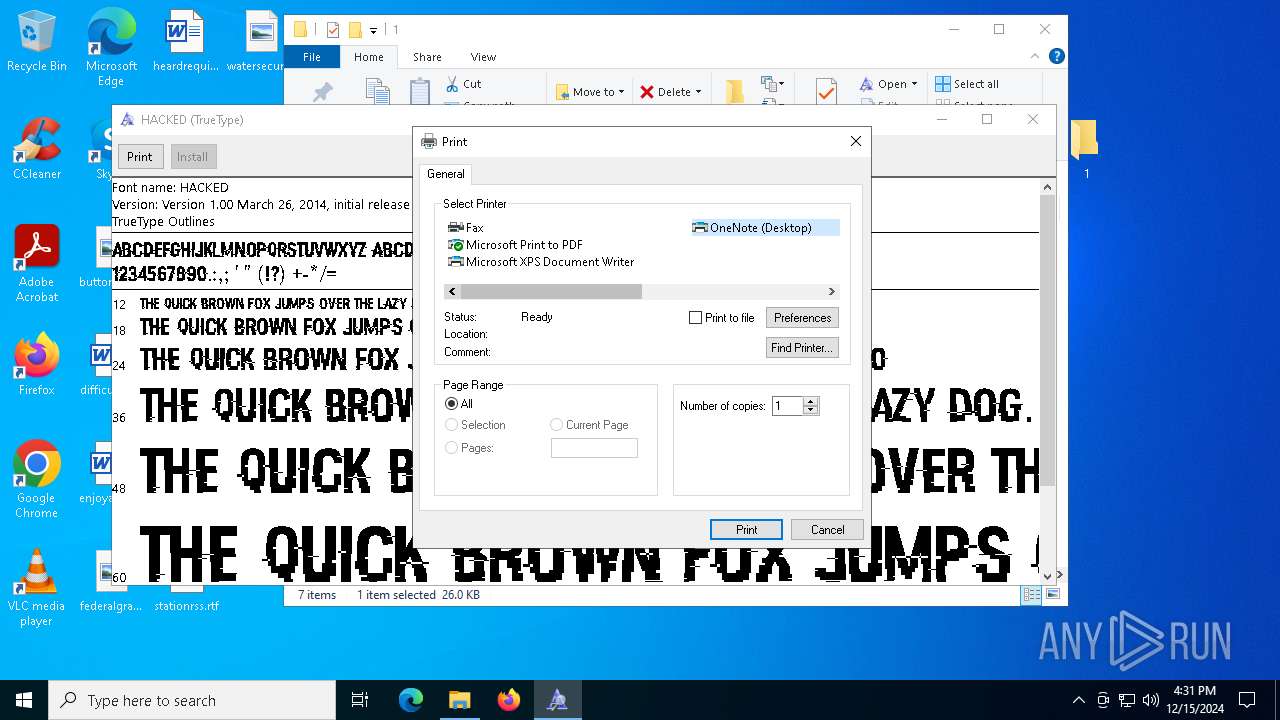Choose the Pages range radio button
The image size is (1280, 720).
[452, 448]
